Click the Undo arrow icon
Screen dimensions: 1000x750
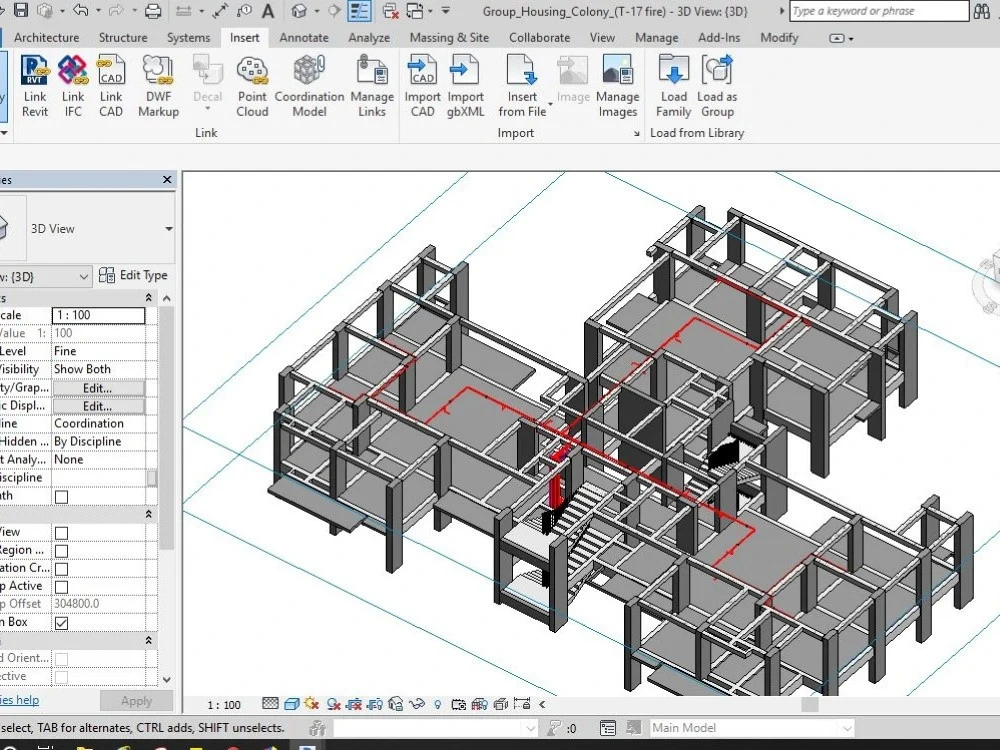click(80, 10)
